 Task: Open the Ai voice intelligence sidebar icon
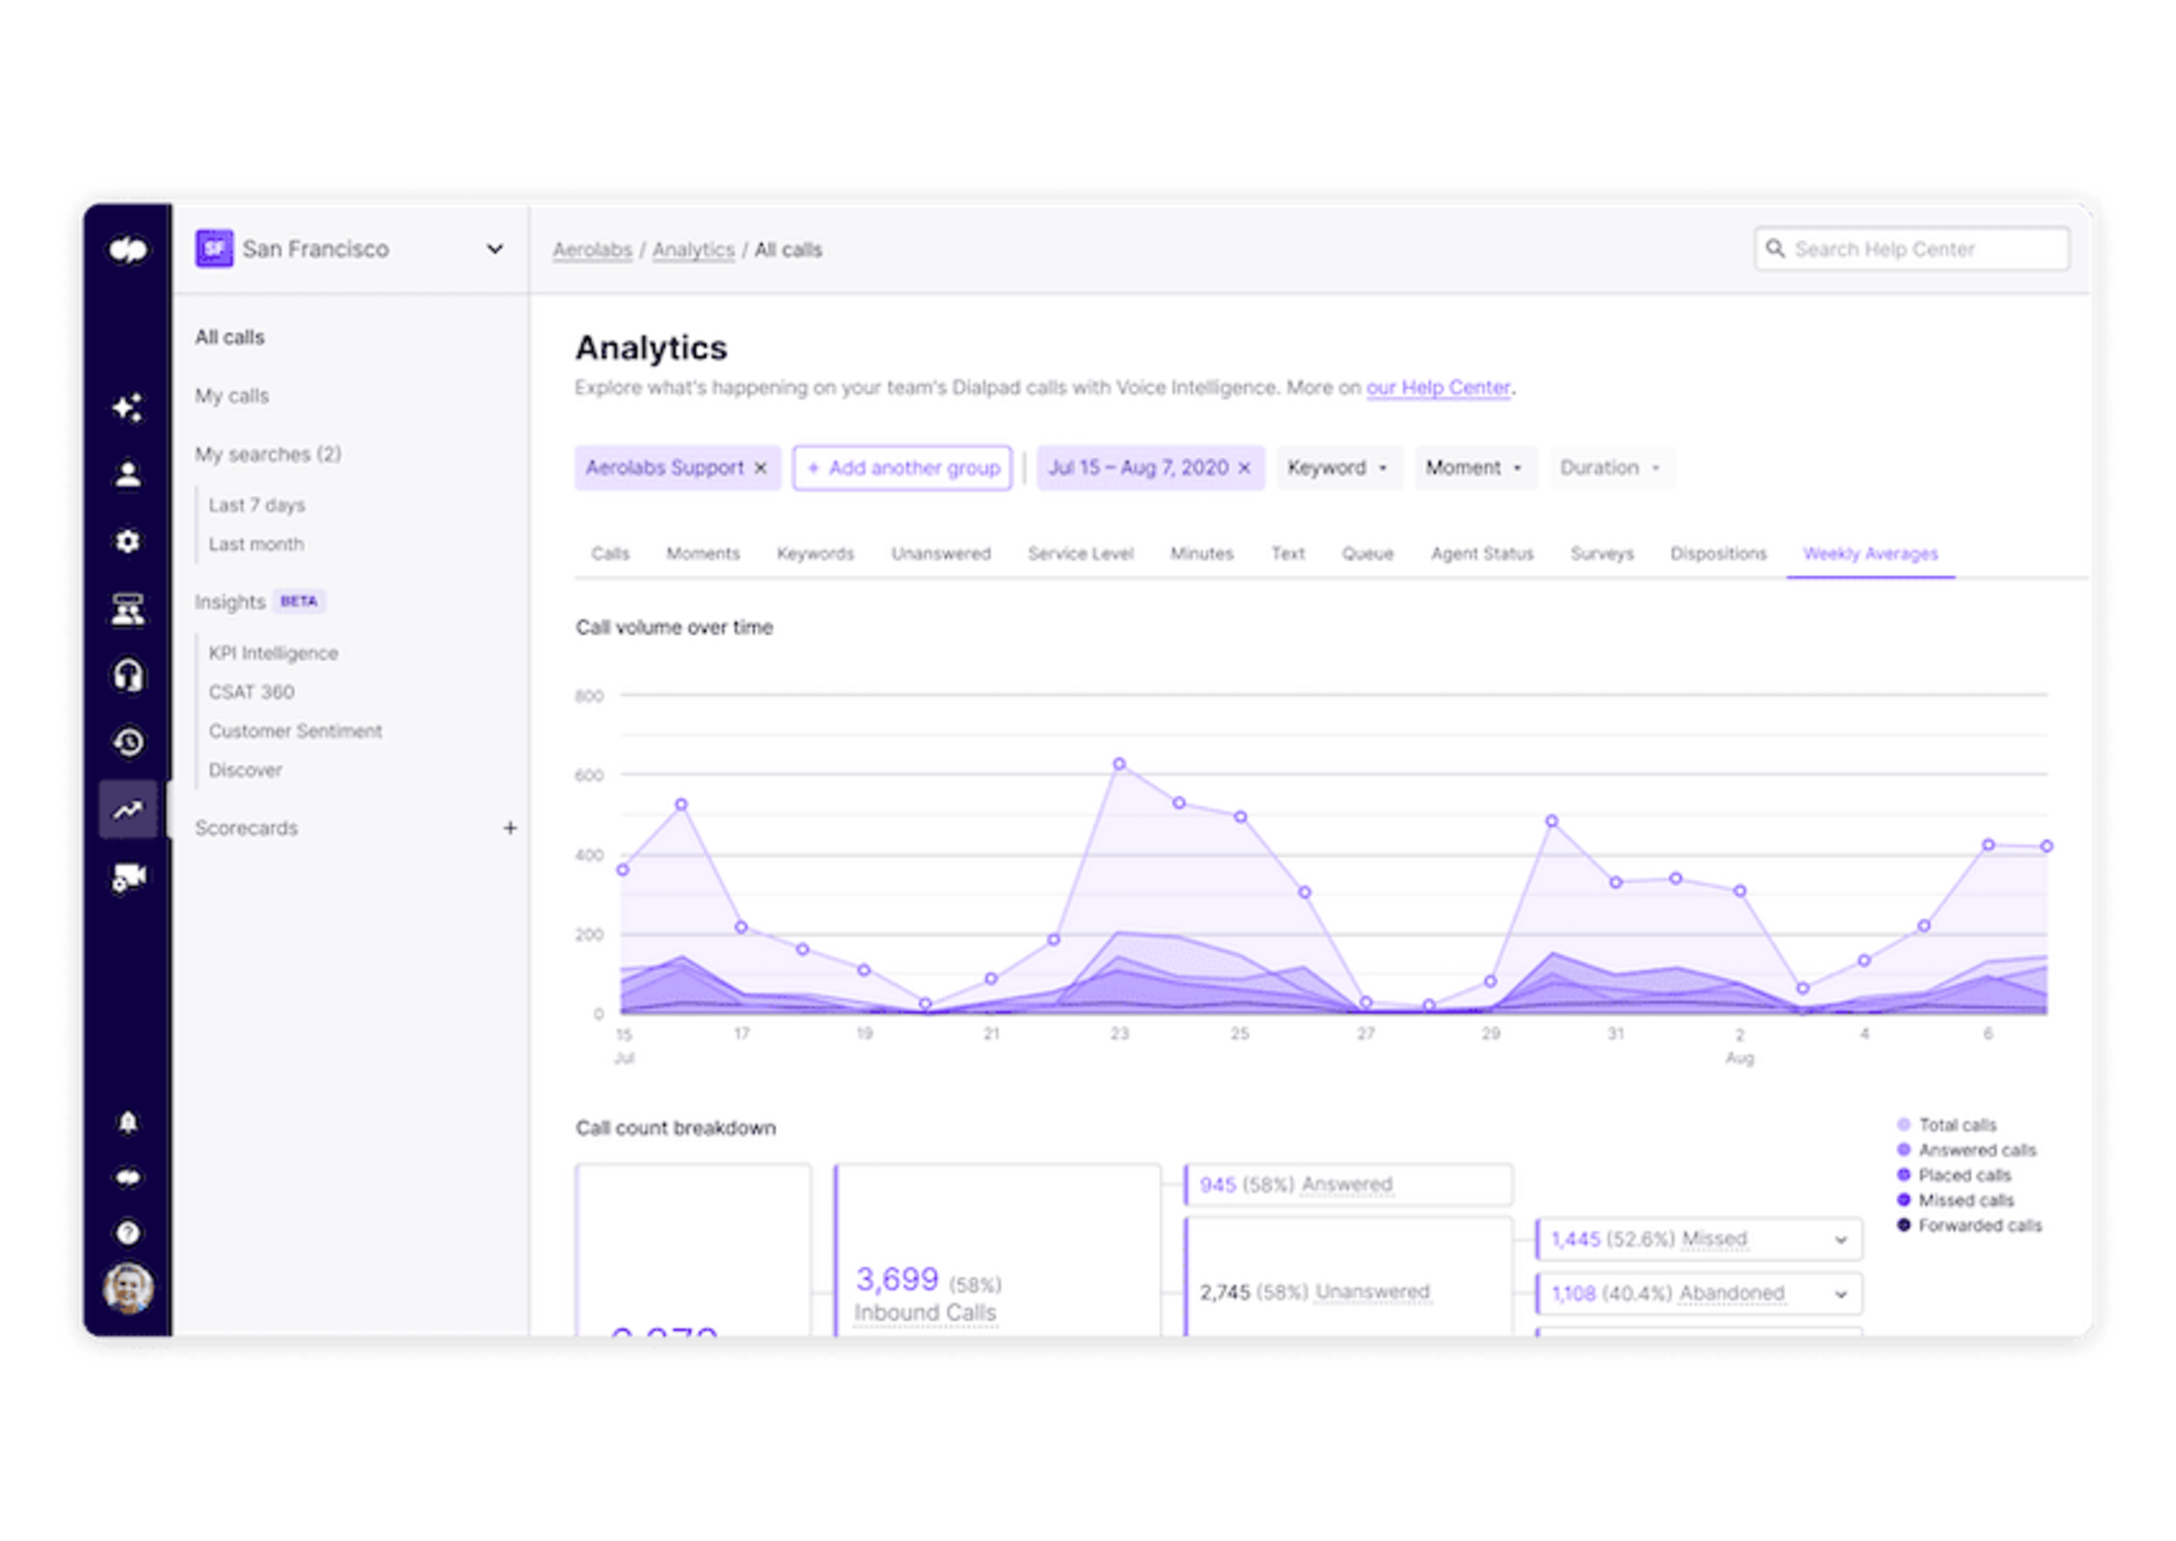click(128, 405)
